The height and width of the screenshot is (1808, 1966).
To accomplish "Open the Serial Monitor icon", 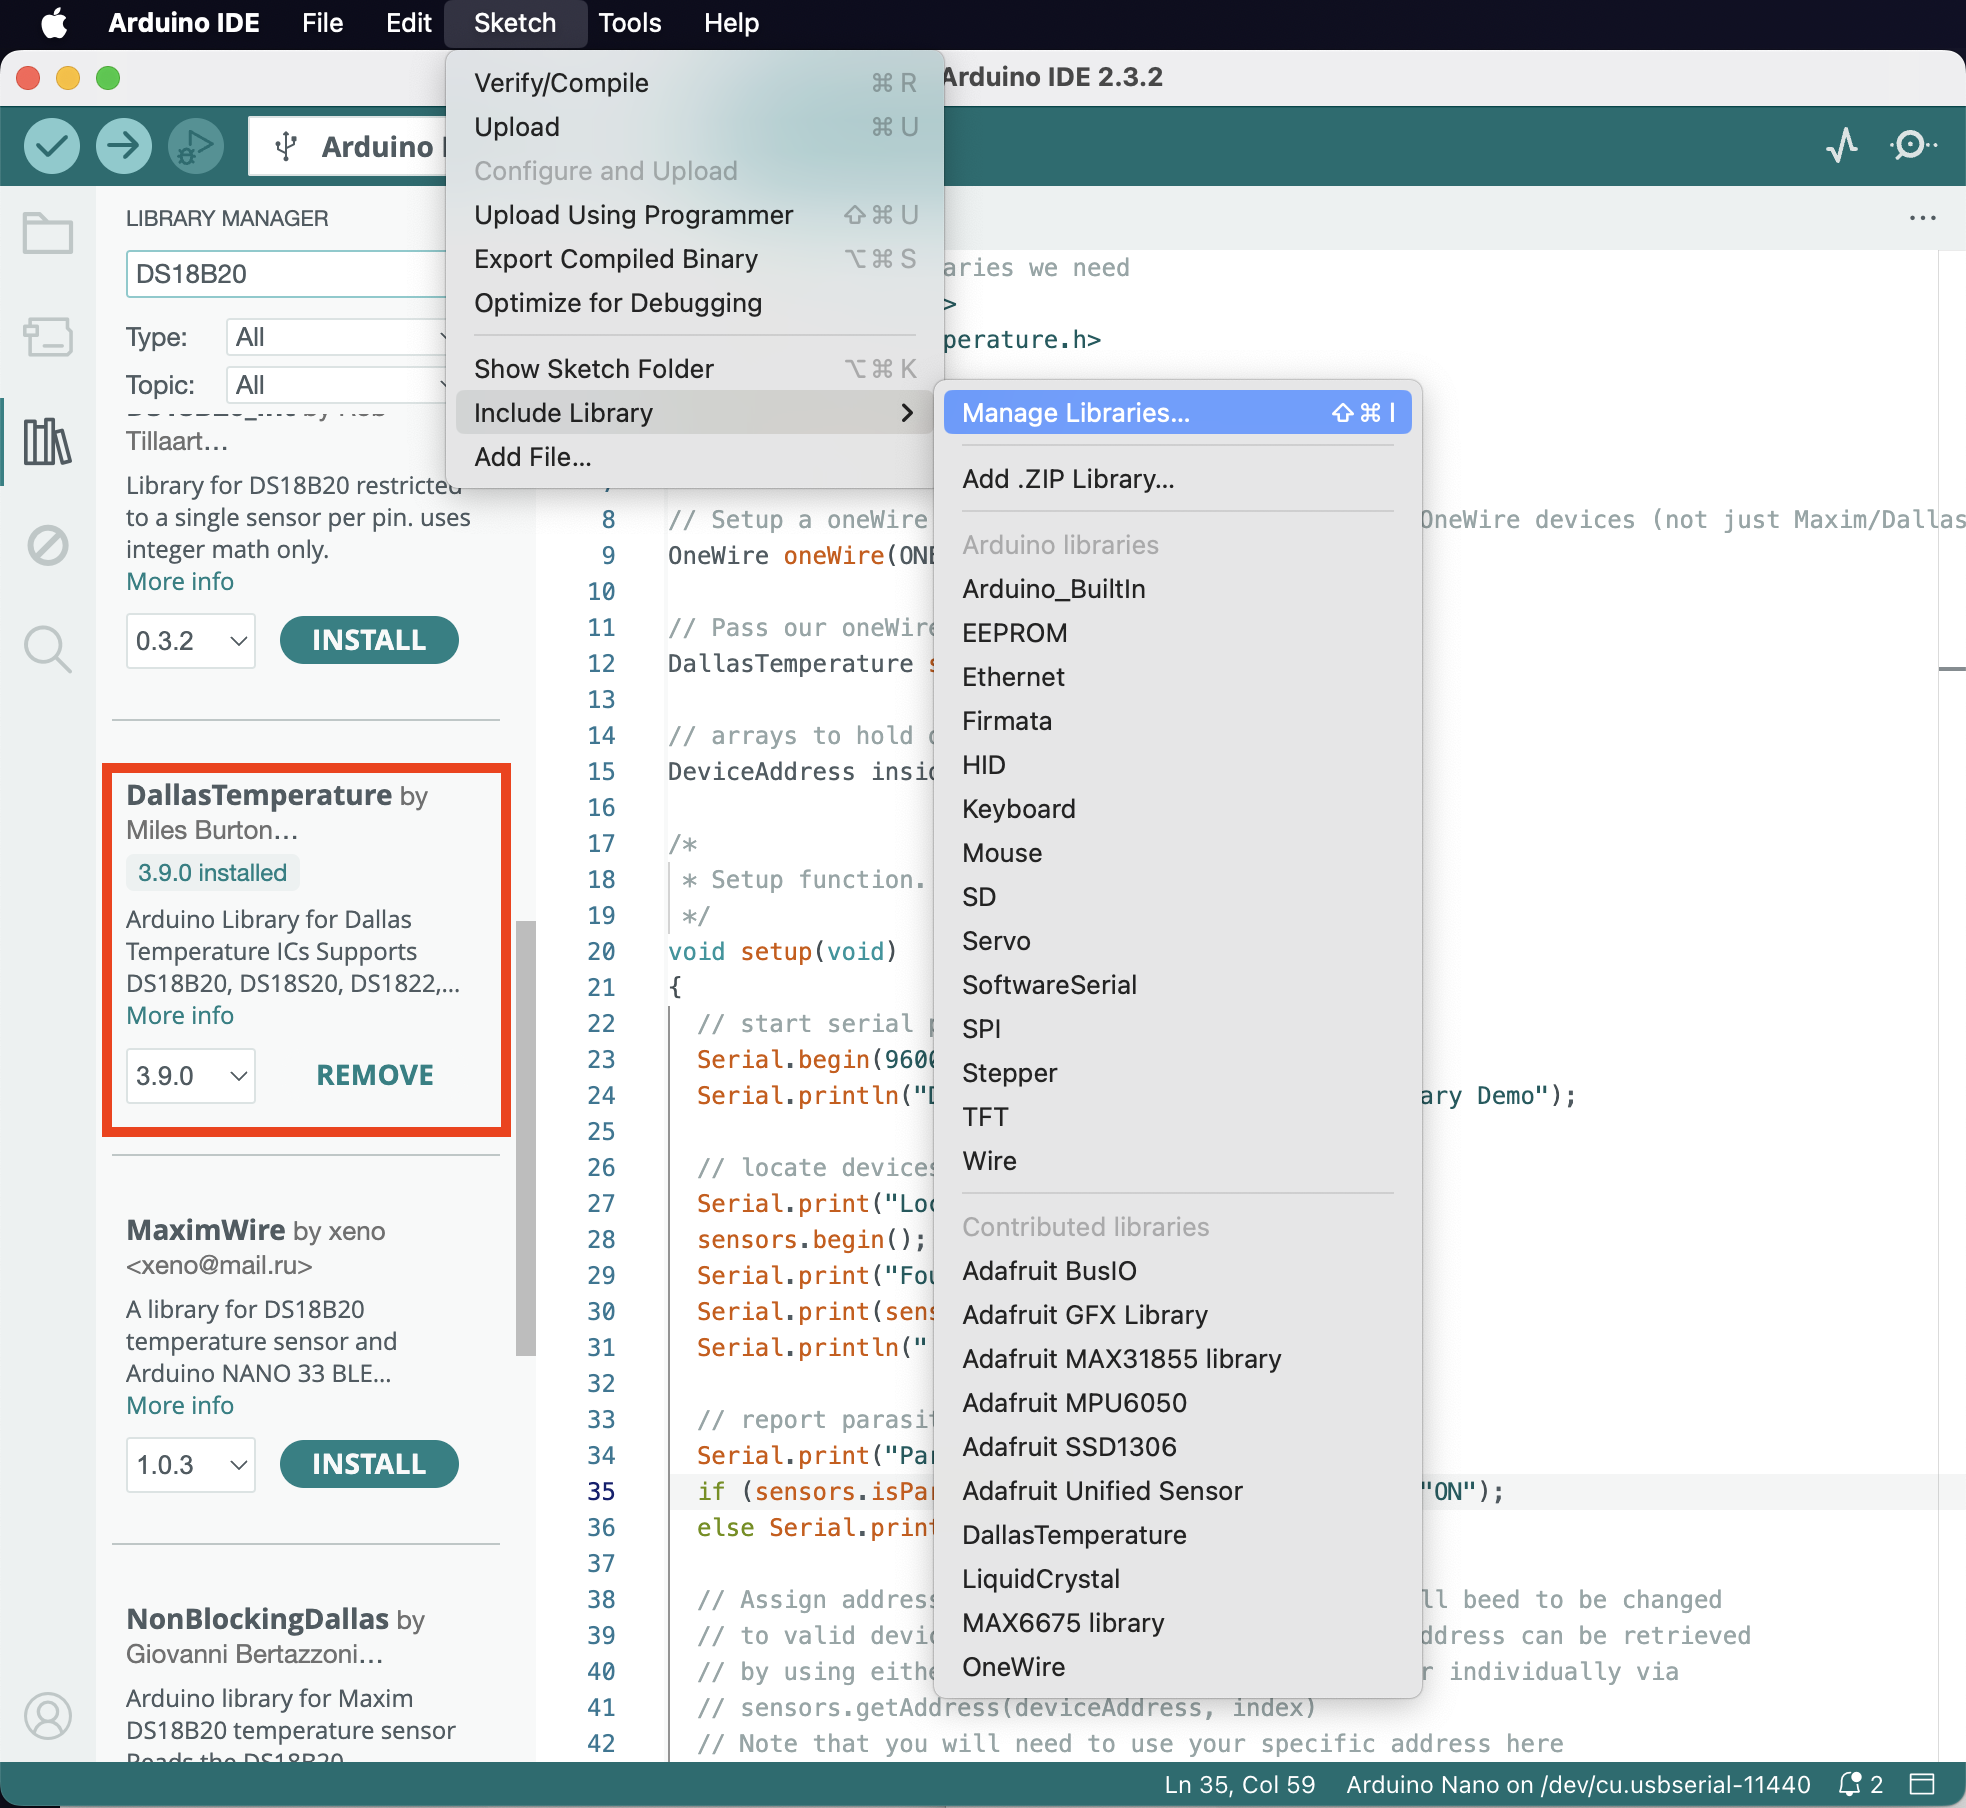I will tap(1912, 146).
